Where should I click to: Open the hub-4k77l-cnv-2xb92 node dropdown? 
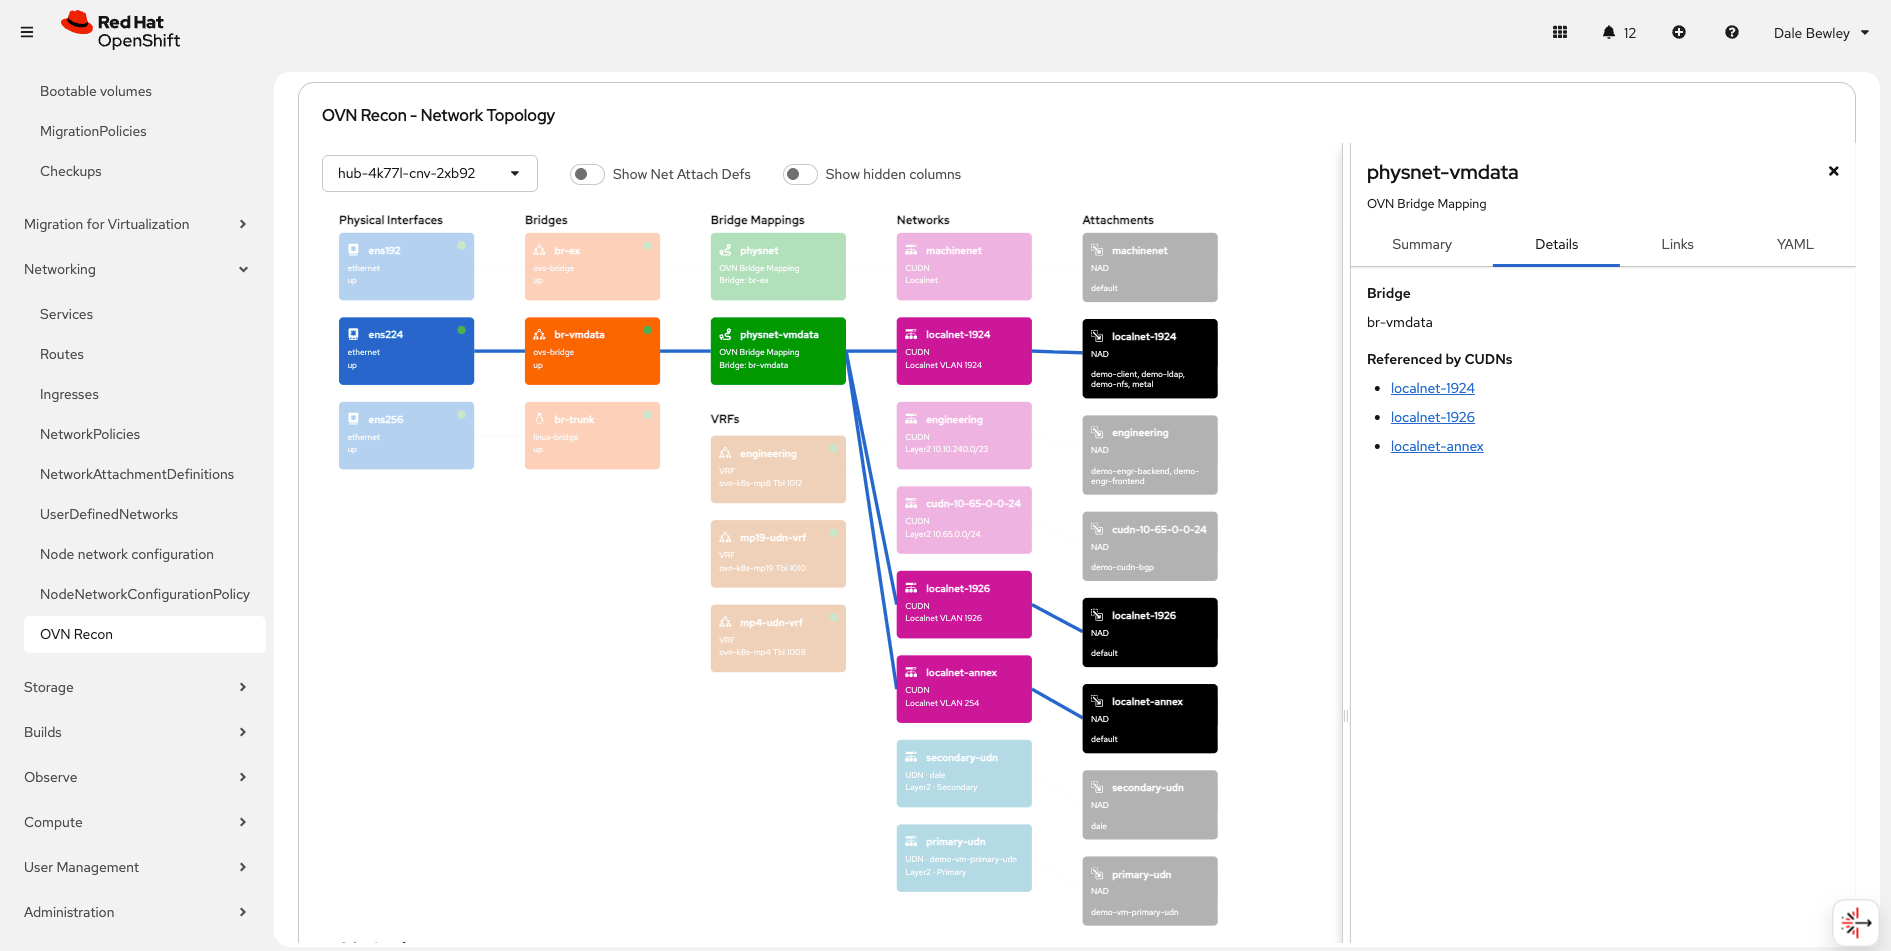point(429,173)
